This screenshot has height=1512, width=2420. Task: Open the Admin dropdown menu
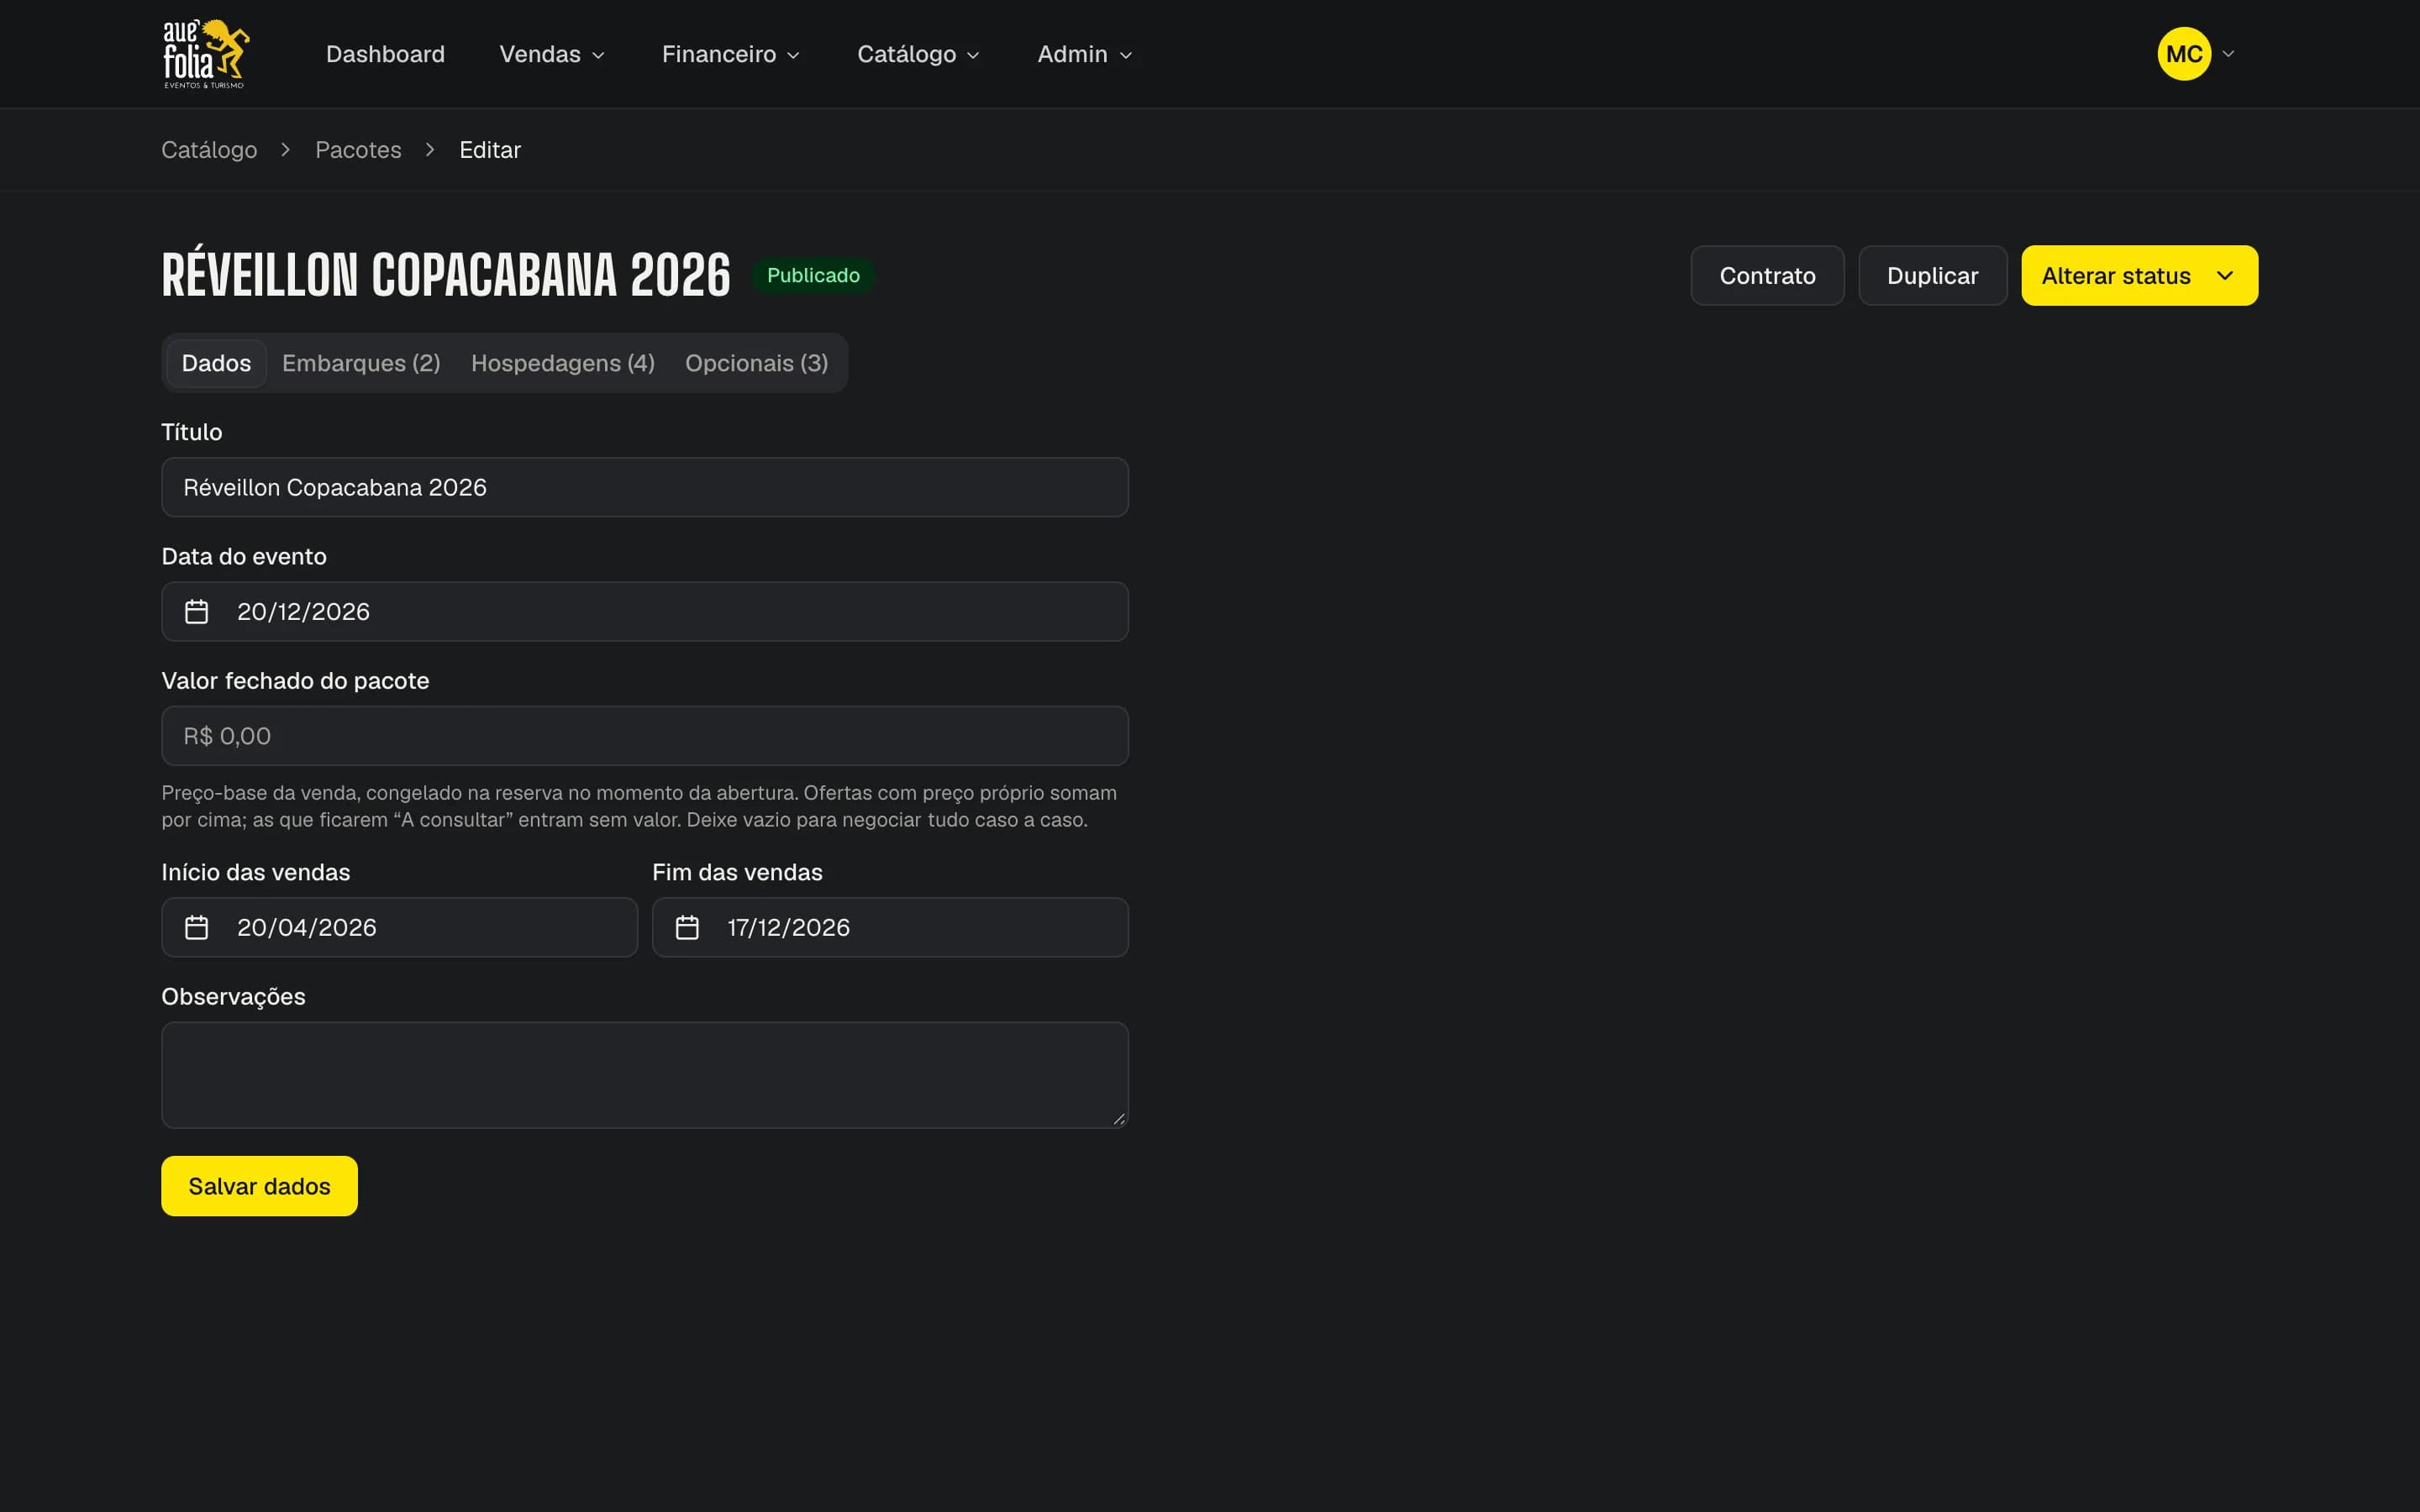pyautogui.click(x=1084, y=54)
